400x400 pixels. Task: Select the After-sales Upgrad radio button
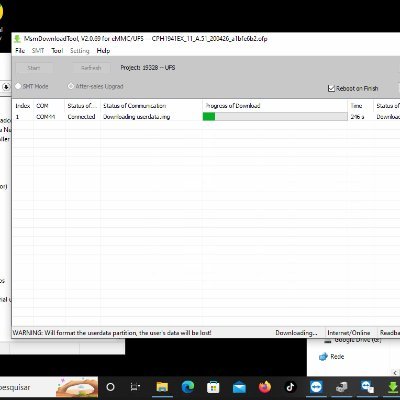coord(71,86)
